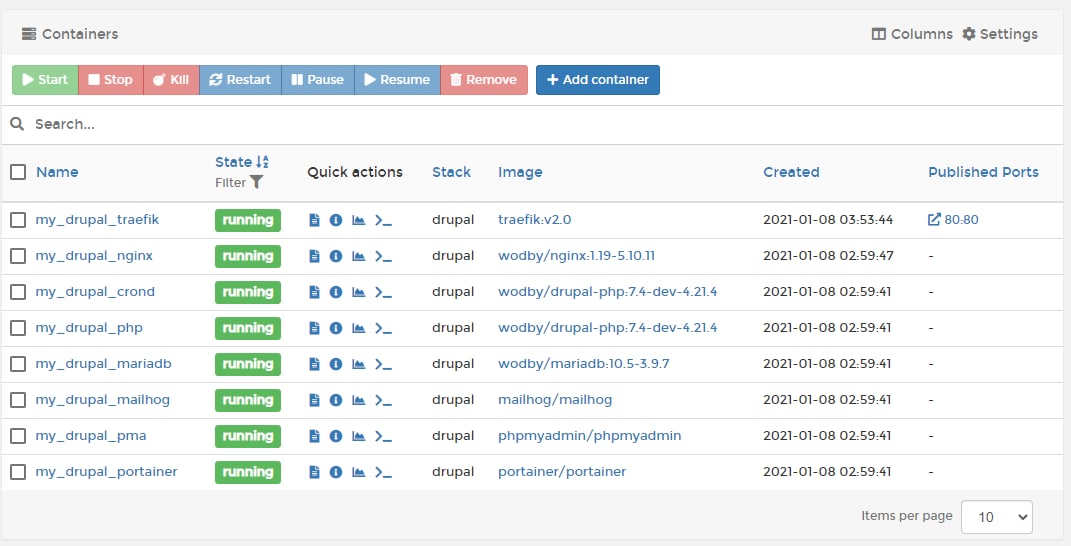Click the Add container button

click(x=598, y=80)
